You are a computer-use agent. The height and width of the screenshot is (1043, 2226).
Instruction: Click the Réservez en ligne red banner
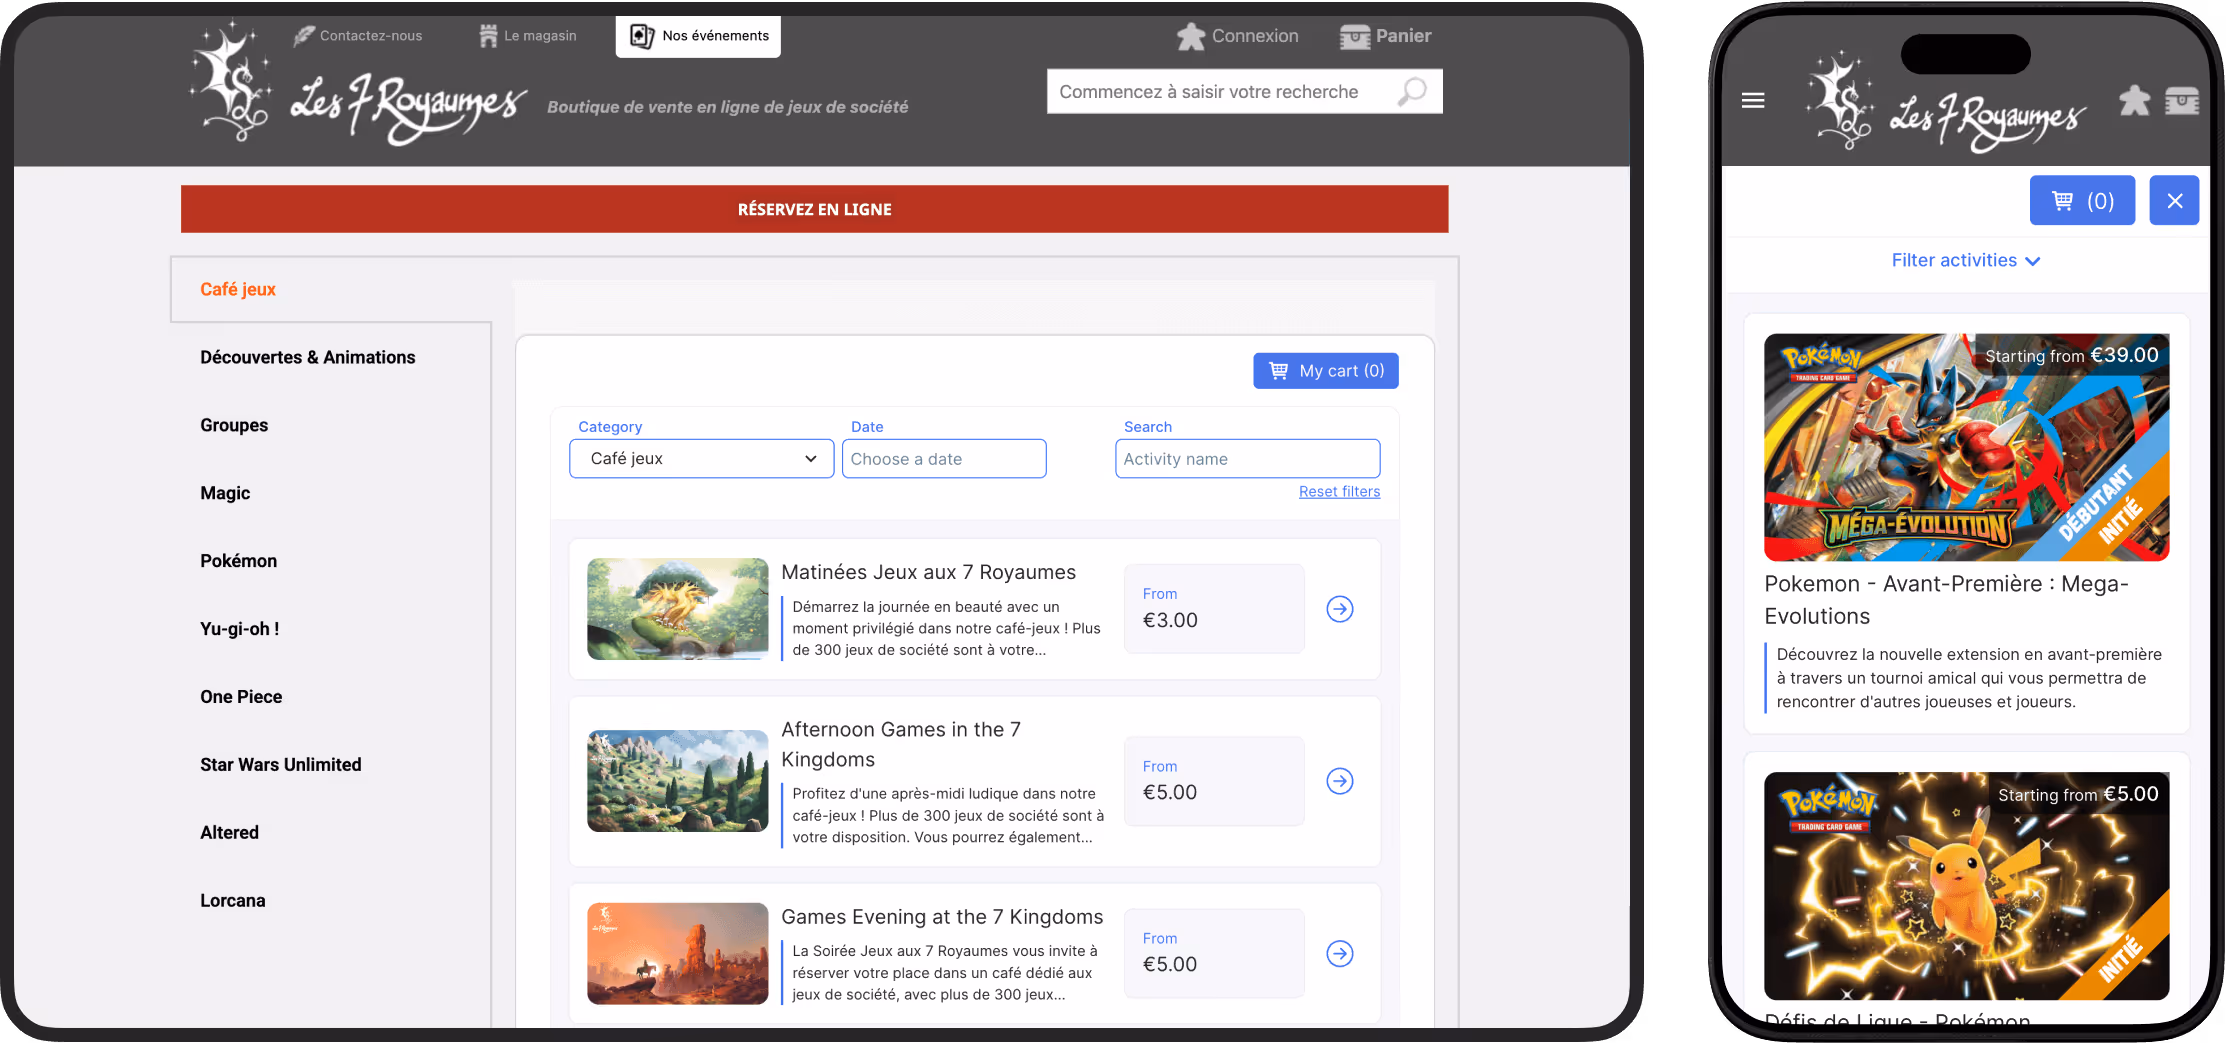(x=814, y=209)
